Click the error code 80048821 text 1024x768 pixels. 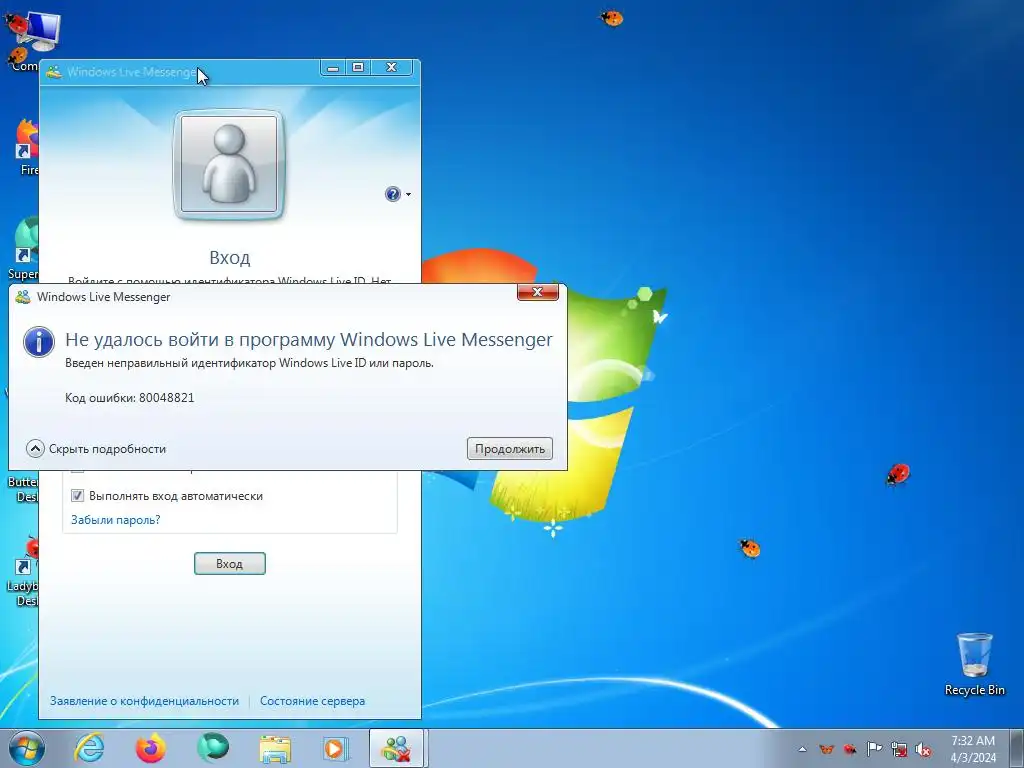167,398
